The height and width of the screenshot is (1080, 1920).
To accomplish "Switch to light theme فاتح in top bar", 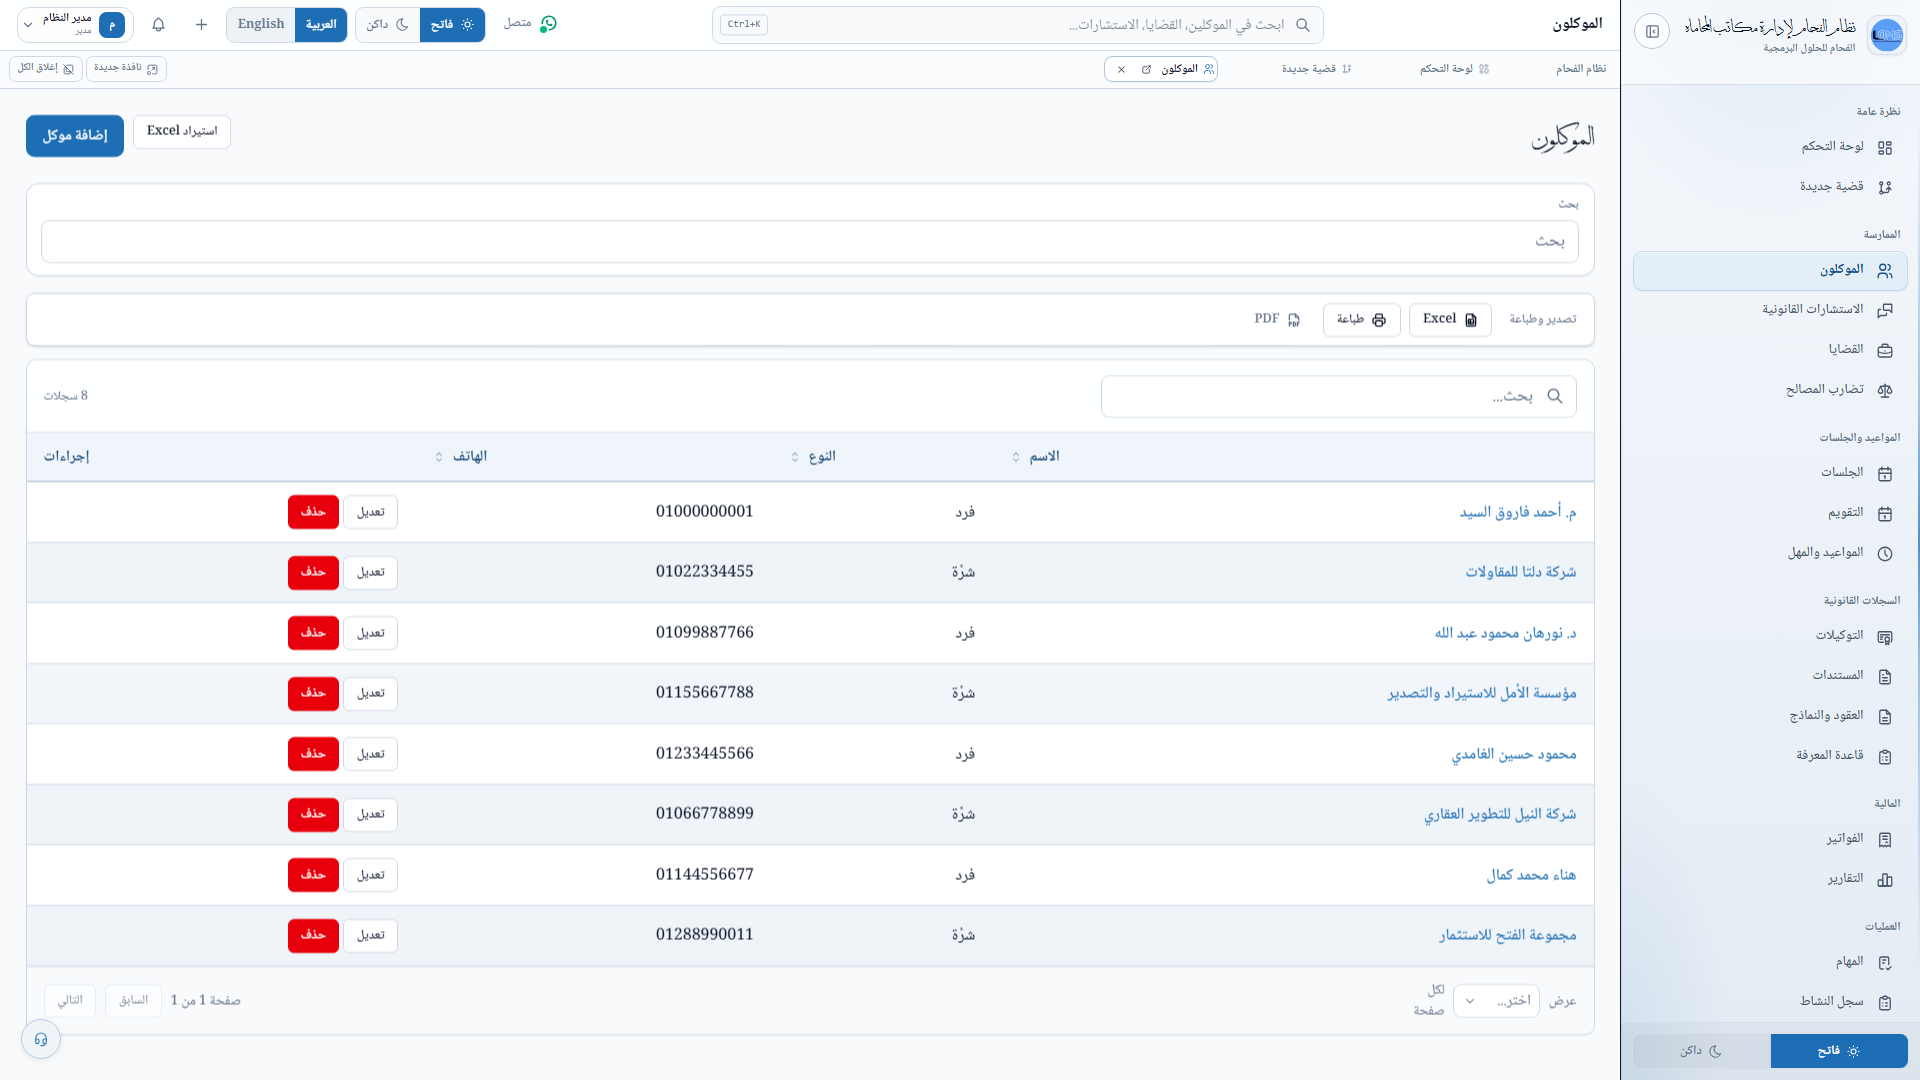I will click(452, 25).
